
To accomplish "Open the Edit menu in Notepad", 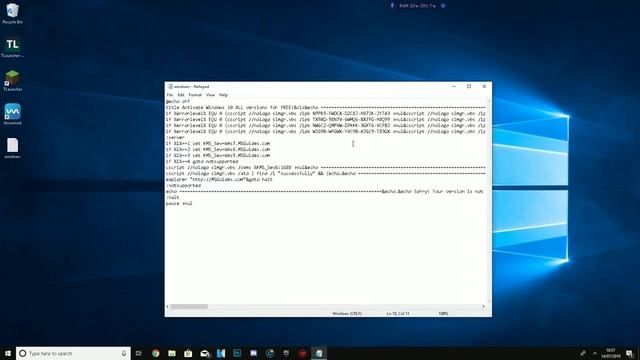I will (x=181, y=95).
